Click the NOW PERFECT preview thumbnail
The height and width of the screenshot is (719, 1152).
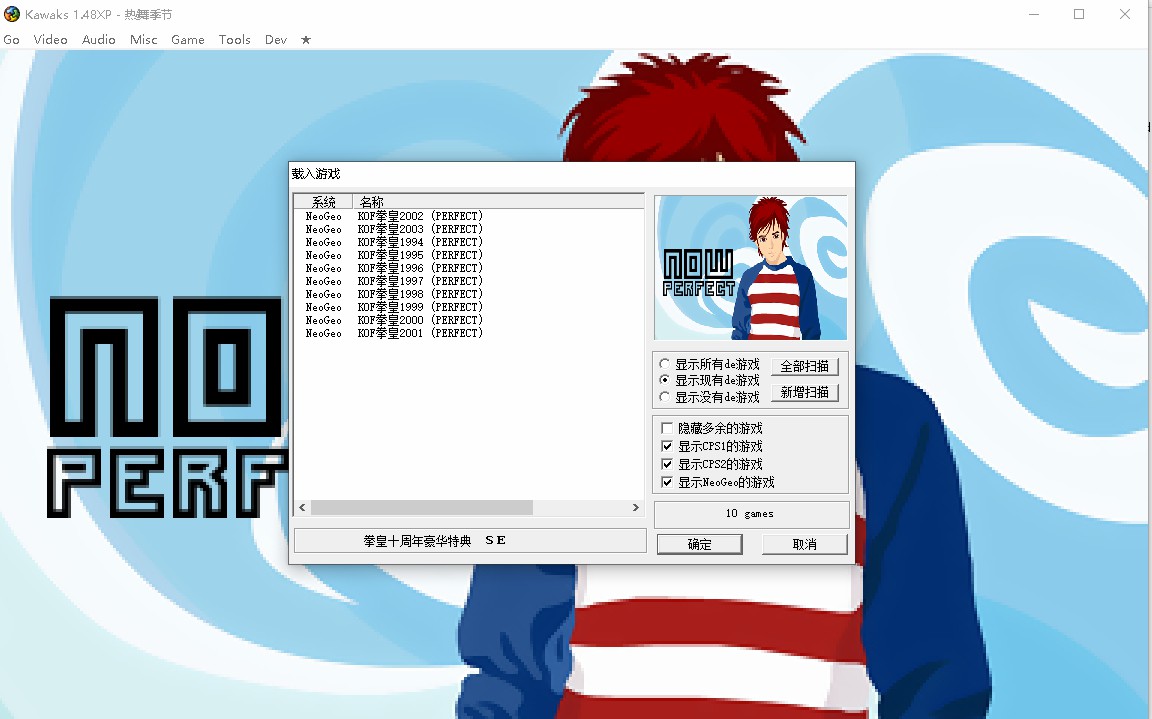(x=751, y=267)
